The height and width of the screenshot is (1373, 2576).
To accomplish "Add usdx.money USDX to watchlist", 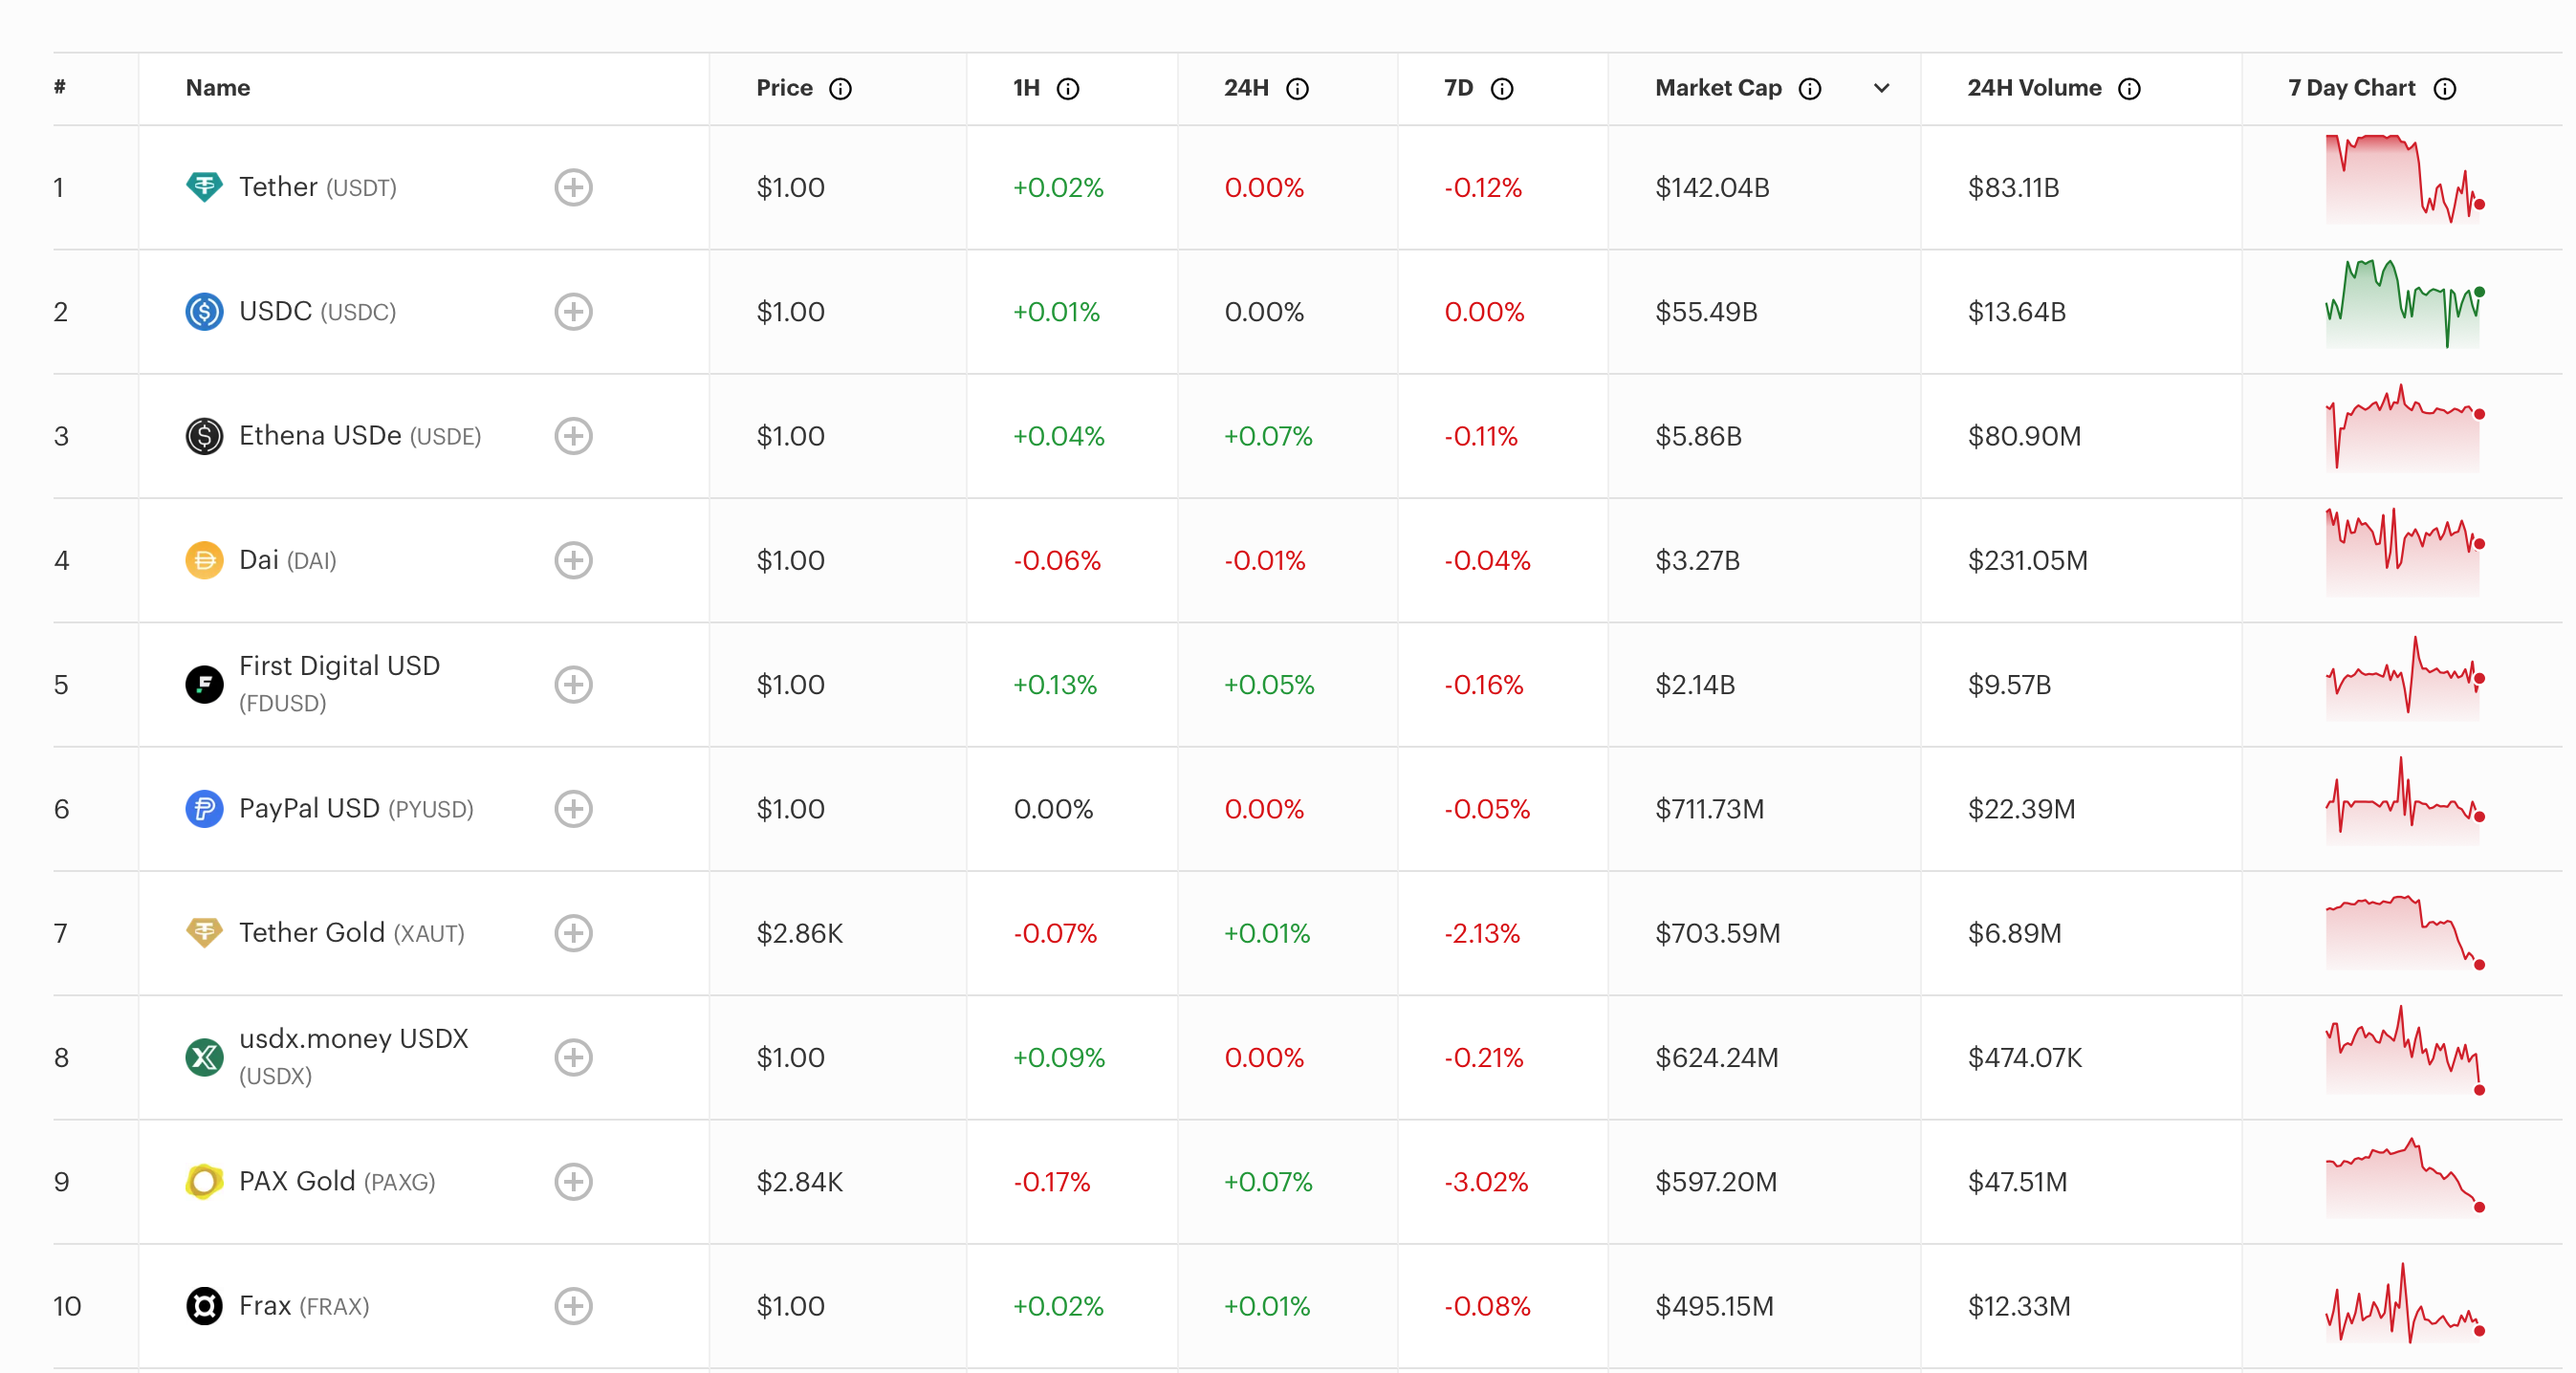I will tap(573, 1057).
